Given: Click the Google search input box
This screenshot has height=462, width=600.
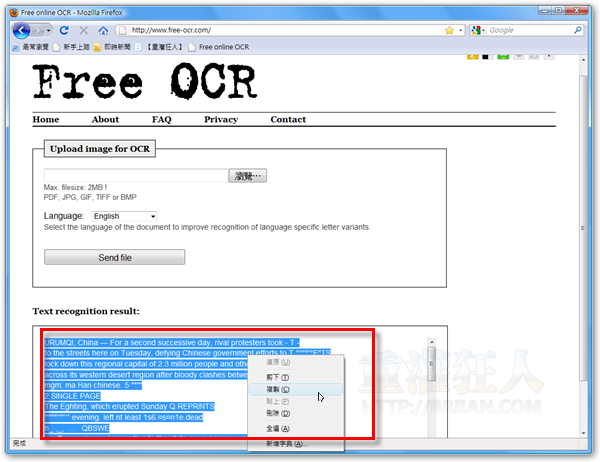Looking at the screenshot, I should pos(530,30).
